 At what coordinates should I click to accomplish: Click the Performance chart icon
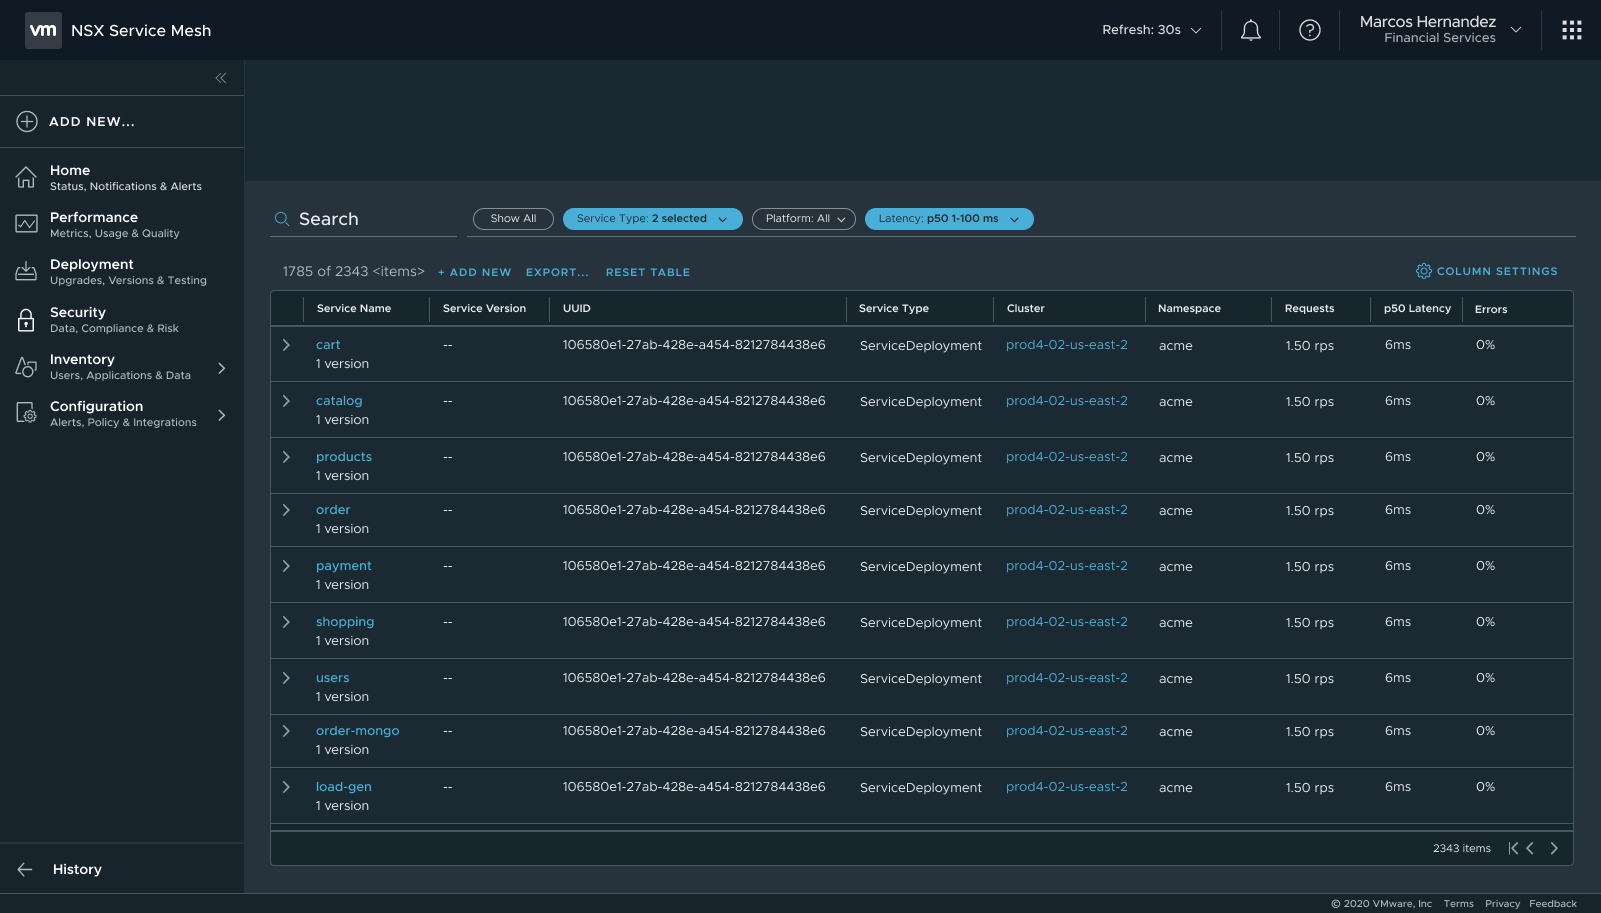[x=26, y=223]
